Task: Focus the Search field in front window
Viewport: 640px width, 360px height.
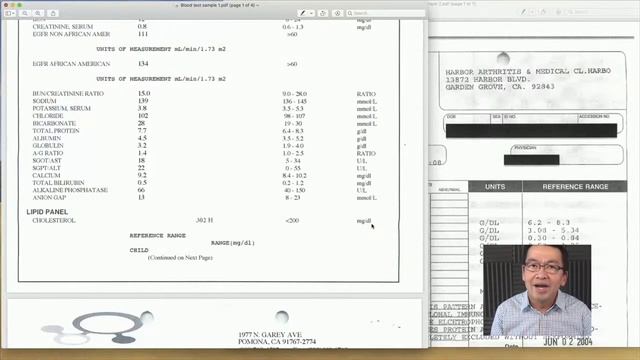Action: tap(386, 13)
